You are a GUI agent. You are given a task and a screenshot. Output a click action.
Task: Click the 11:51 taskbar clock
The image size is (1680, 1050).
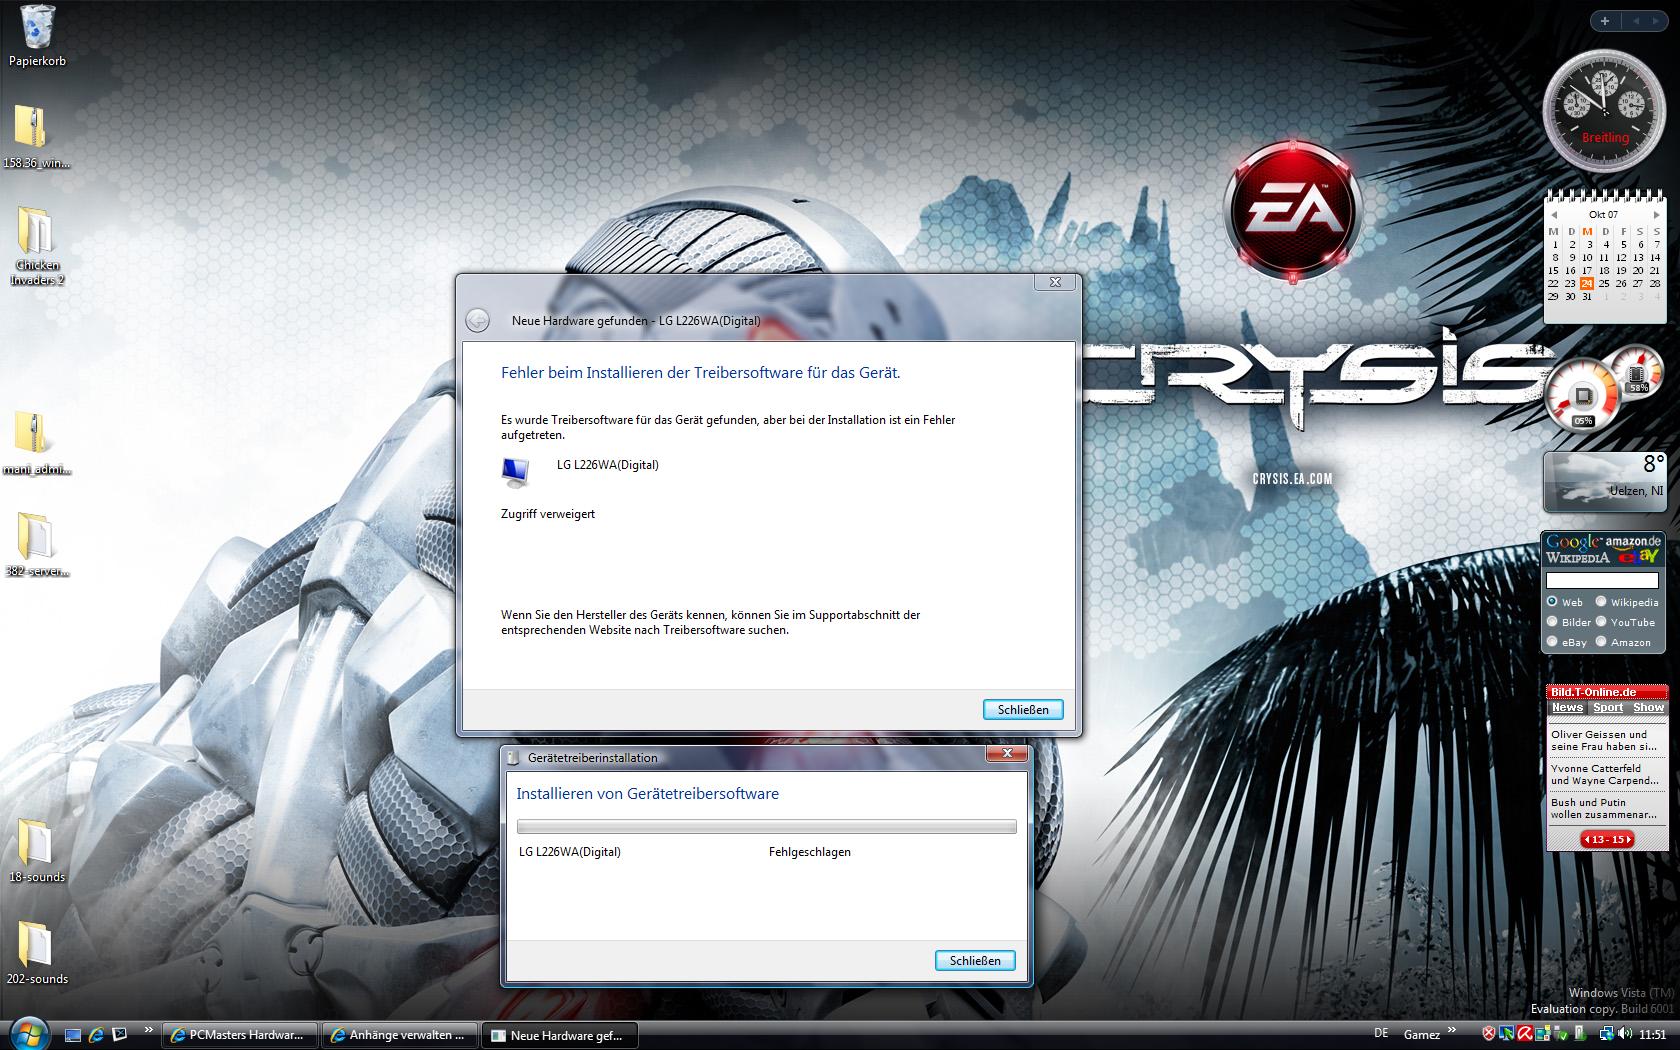(1653, 1034)
